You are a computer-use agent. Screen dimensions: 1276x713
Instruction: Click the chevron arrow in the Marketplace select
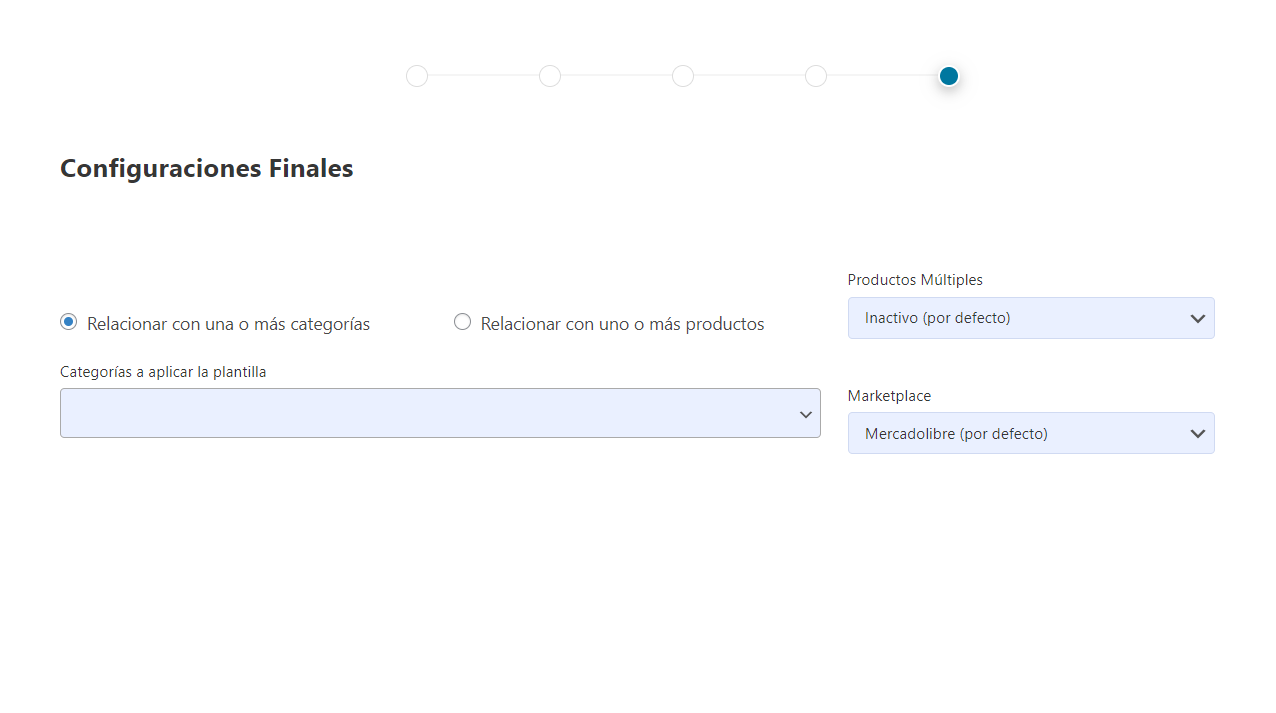tap(1197, 434)
